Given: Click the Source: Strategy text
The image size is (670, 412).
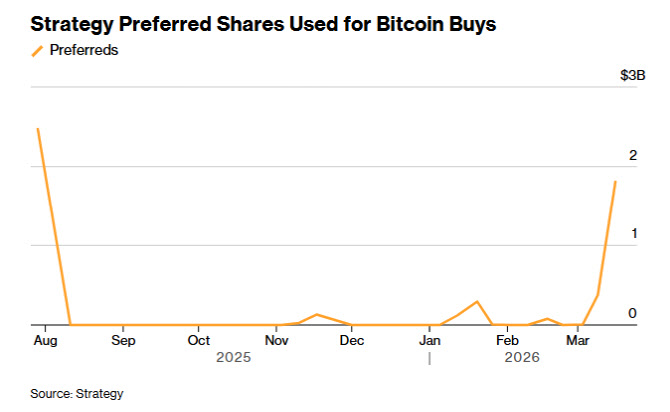Looking at the screenshot, I should click(77, 393).
